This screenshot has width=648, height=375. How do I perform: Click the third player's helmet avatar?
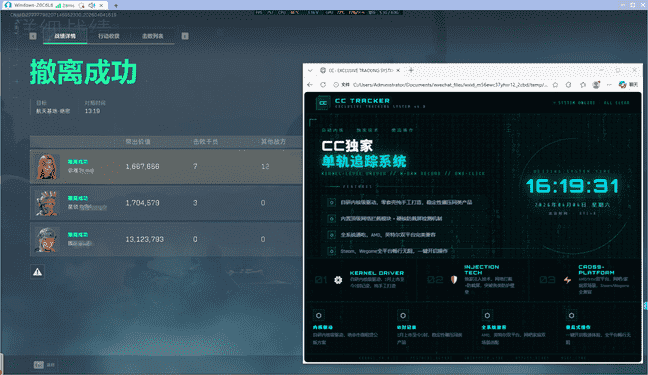47,239
